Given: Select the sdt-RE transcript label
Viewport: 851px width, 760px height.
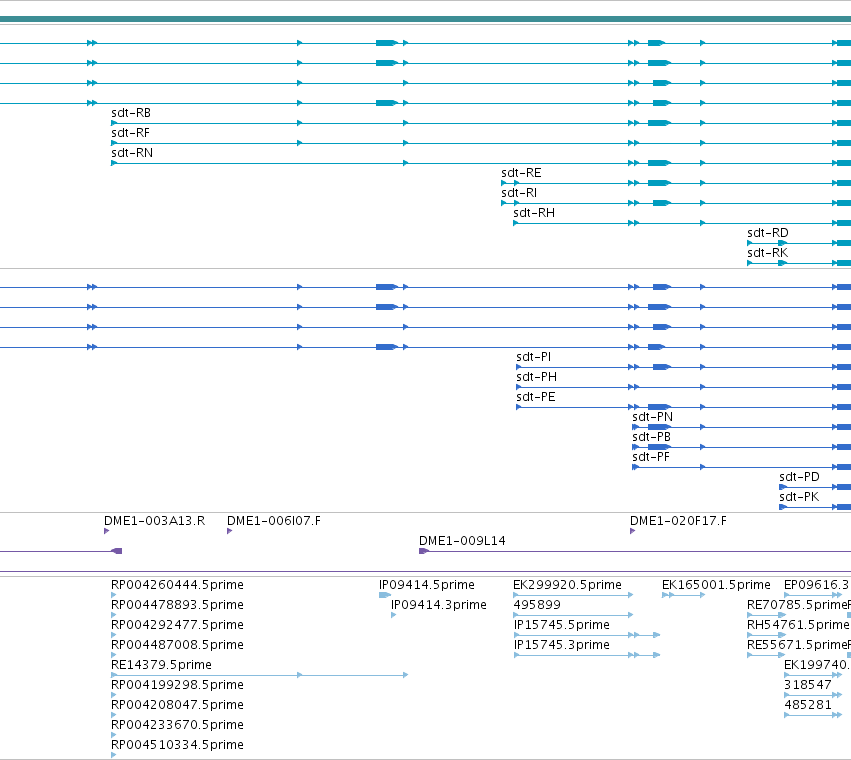Looking at the screenshot, I should (521, 173).
